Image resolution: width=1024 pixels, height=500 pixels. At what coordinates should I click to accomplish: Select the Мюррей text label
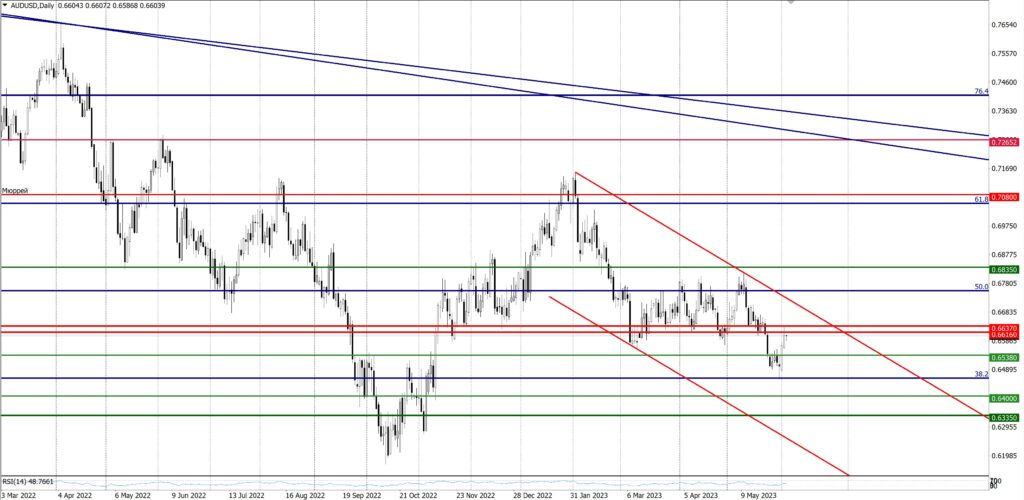14,190
